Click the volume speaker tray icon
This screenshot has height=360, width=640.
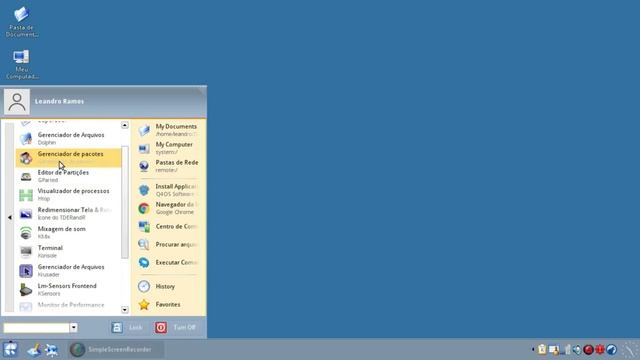point(577,349)
